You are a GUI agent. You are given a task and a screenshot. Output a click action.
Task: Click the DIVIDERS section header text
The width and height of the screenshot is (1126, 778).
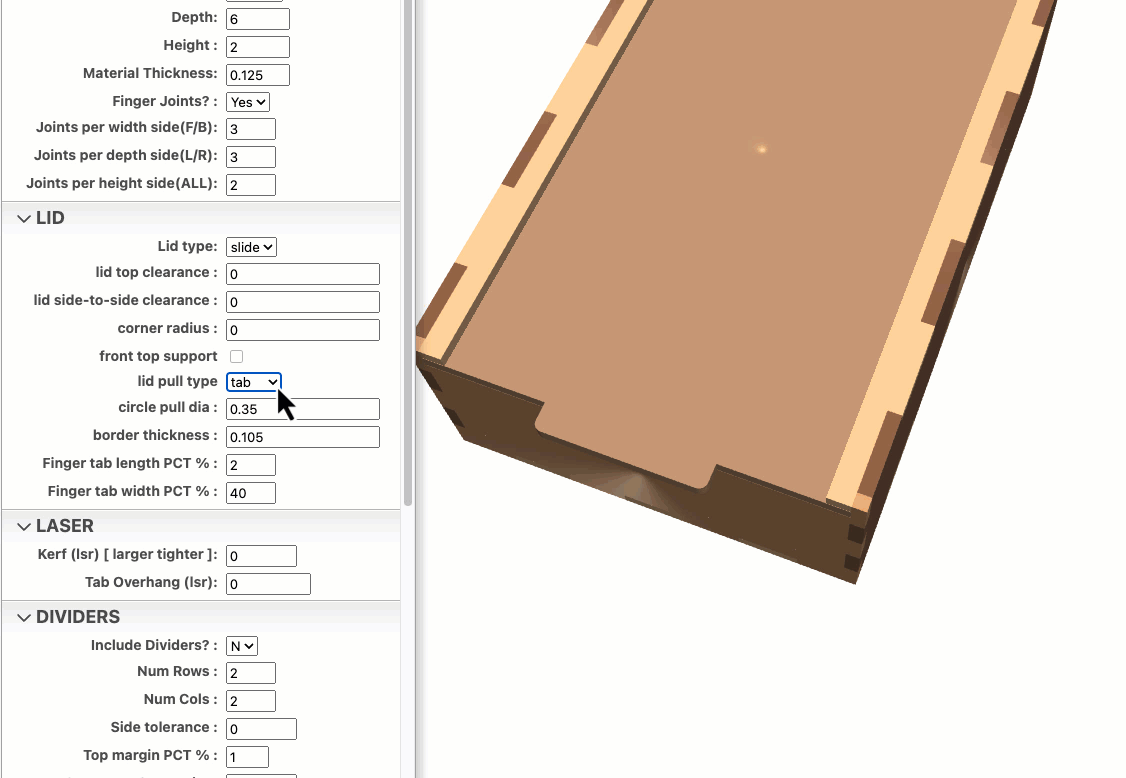[78, 618]
